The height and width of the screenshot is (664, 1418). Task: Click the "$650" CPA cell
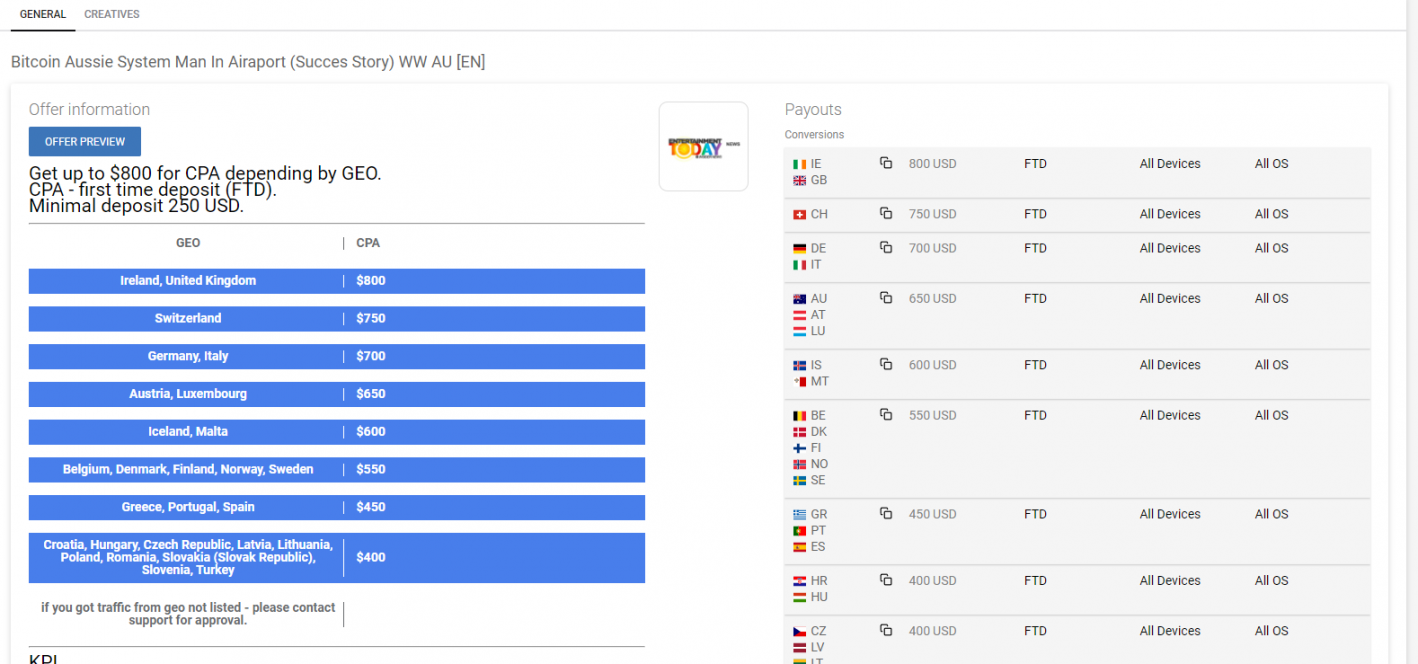370,394
